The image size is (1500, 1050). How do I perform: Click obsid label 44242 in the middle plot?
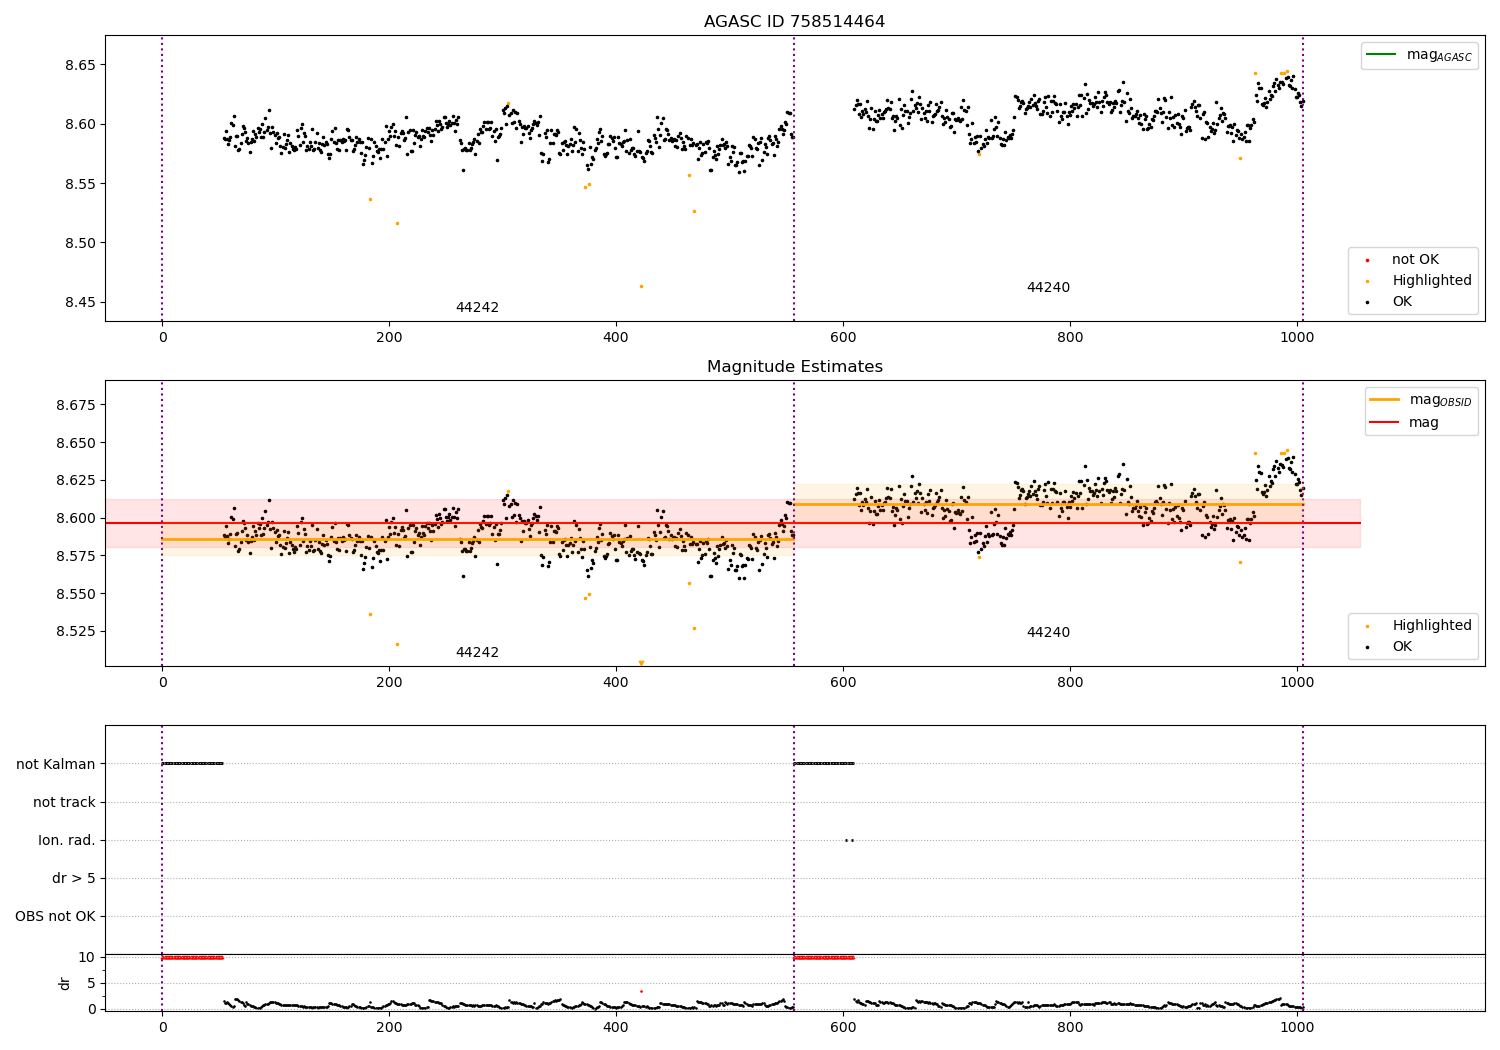[477, 653]
